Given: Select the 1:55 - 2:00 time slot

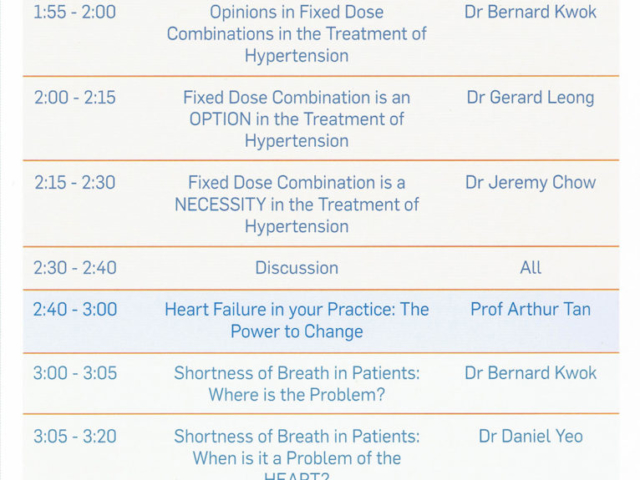Looking at the screenshot, I should click(x=75, y=12).
